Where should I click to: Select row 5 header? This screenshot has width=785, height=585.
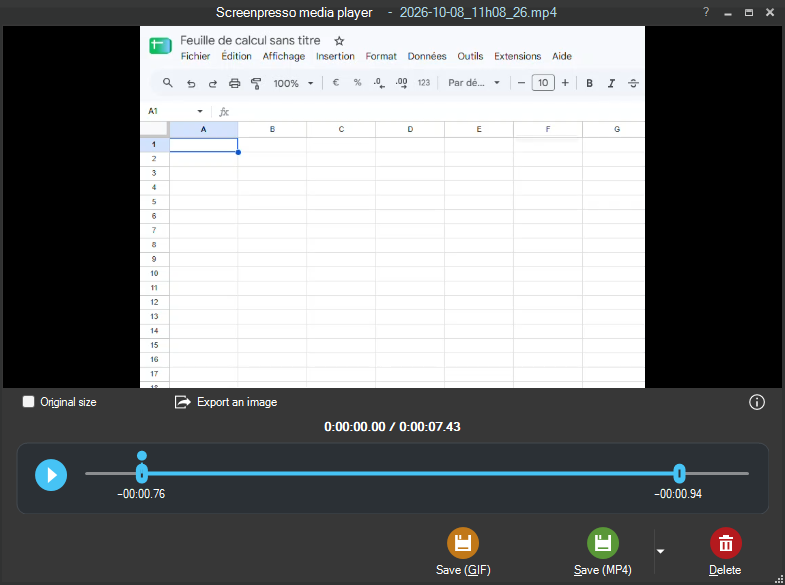point(154,202)
